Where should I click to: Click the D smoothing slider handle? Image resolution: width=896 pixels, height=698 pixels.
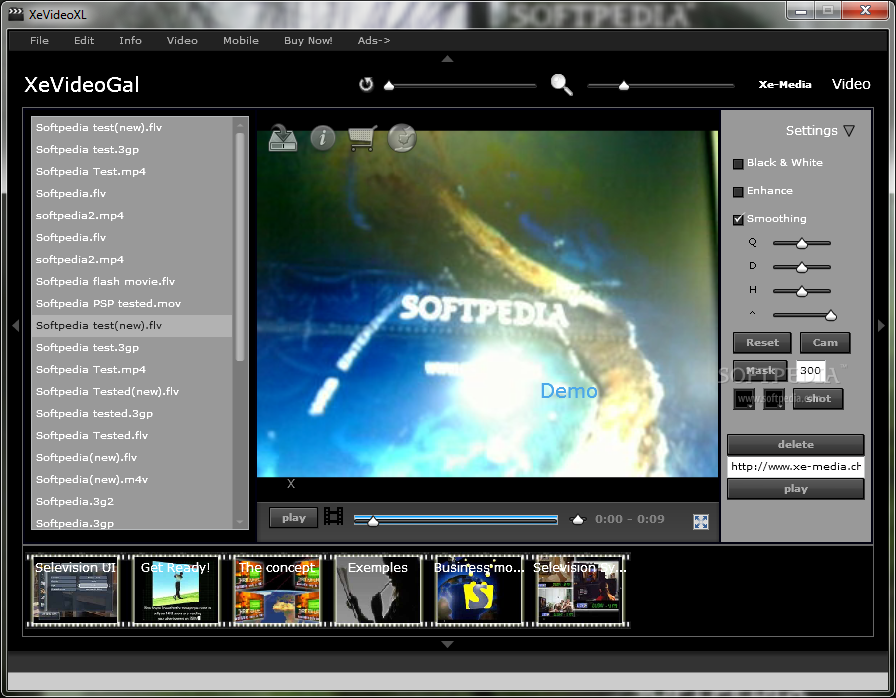click(802, 267)
